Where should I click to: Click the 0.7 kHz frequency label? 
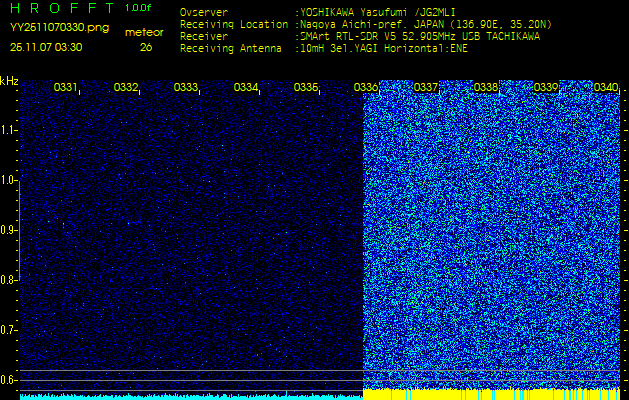coord(8,330)
